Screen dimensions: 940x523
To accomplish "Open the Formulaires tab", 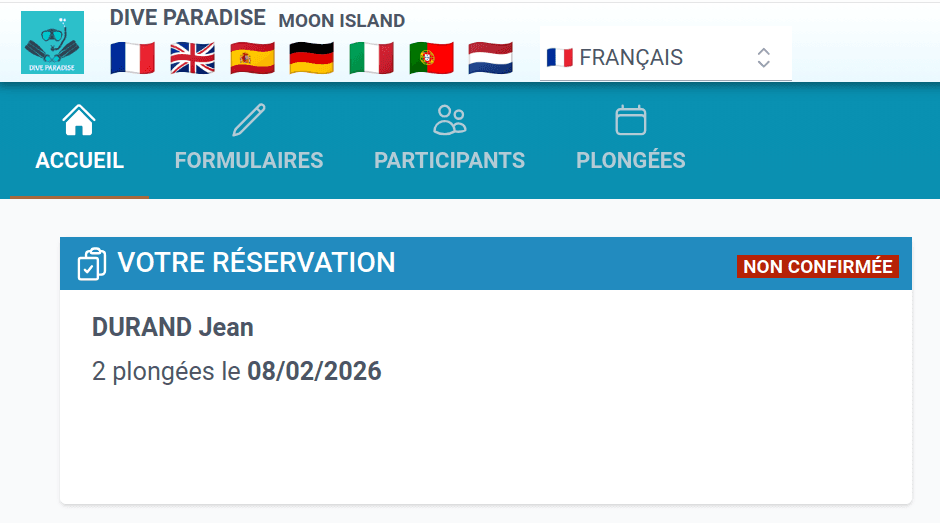I will click(x=249, y=141).
